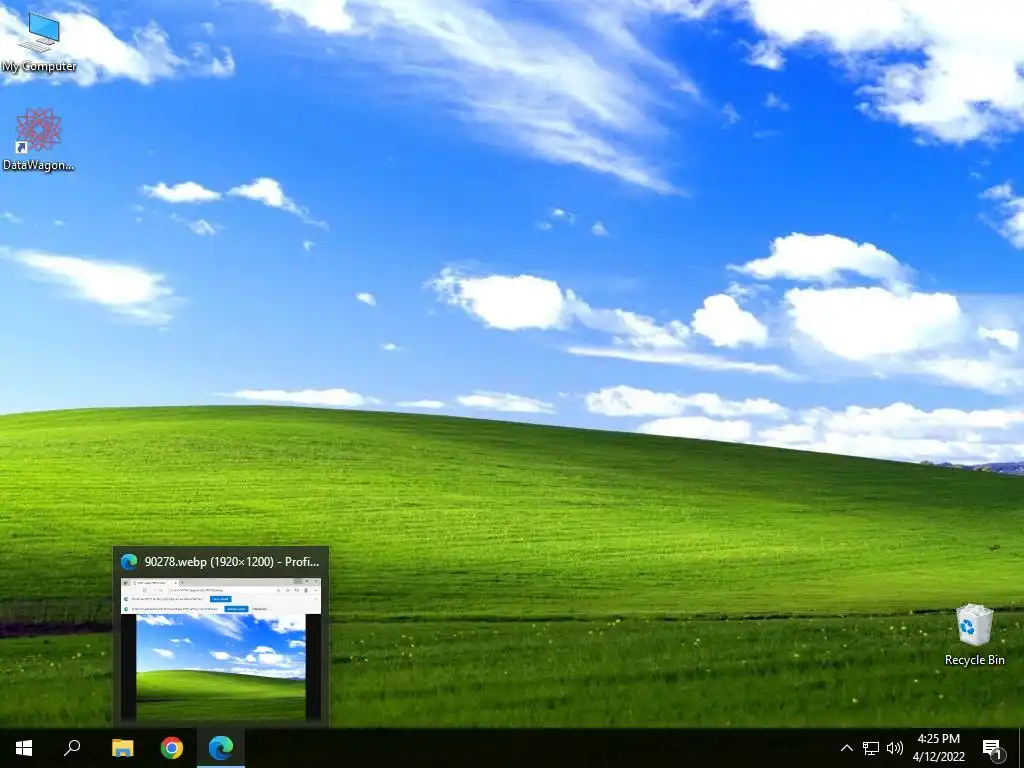Open the My Computer desktop icon
The image size is (1024, 768).
pyautogui.click(x=39, y=42)
